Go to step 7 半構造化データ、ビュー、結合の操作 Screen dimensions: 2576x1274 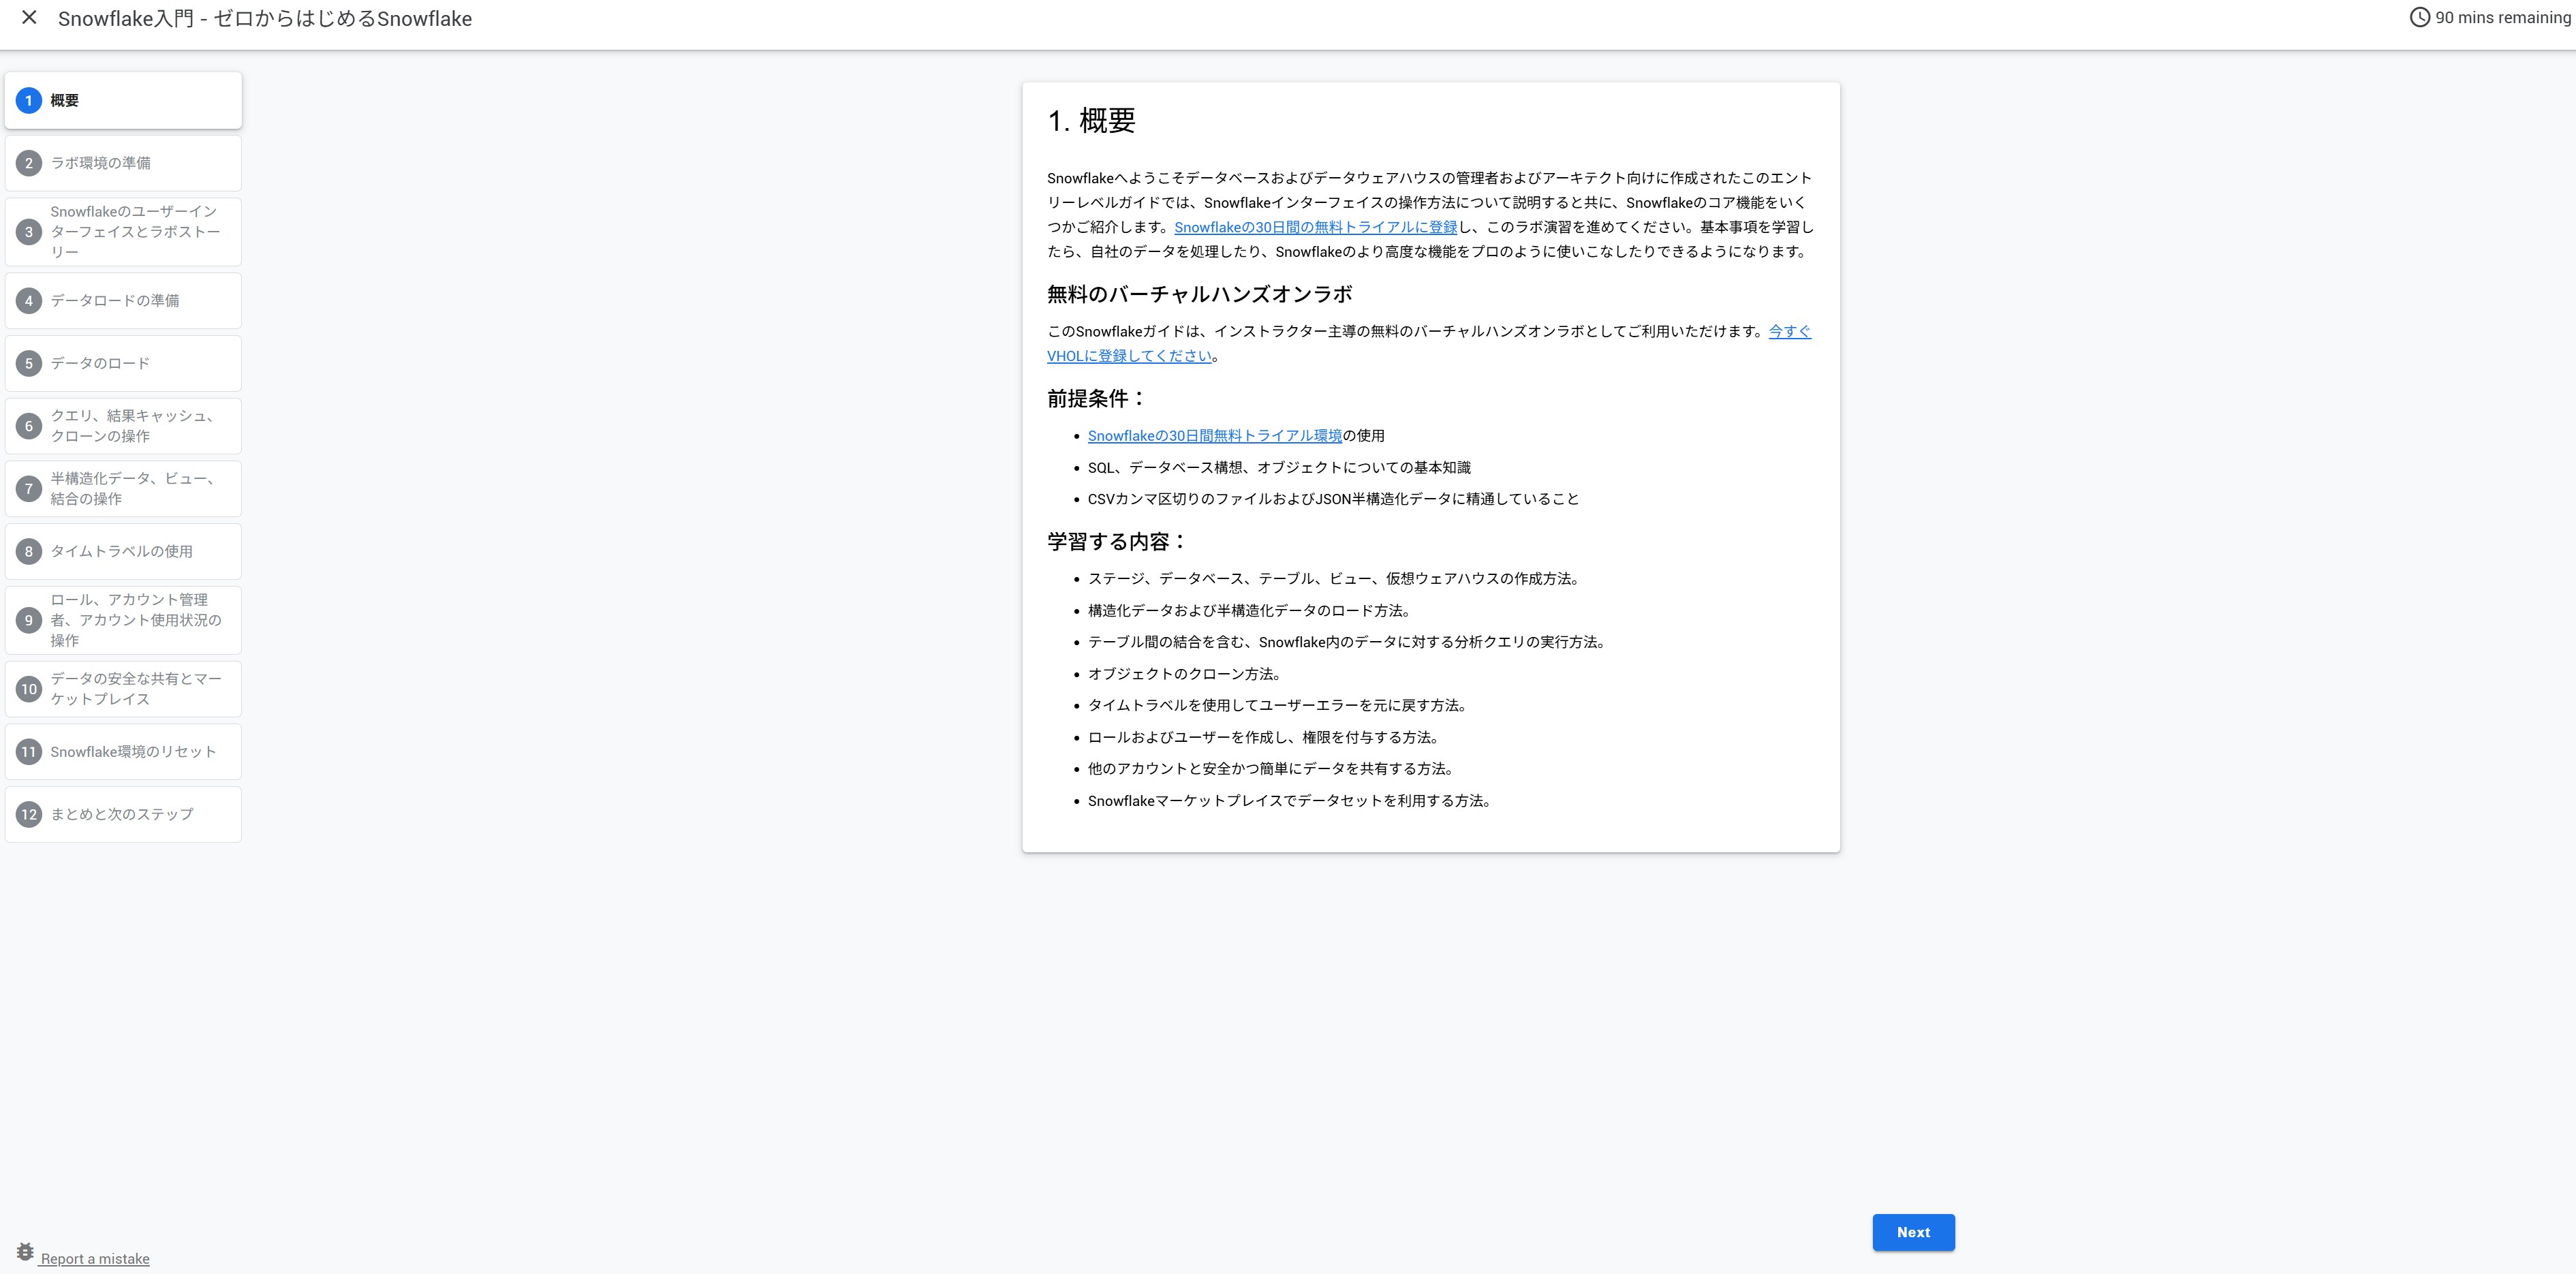[123, 489]
